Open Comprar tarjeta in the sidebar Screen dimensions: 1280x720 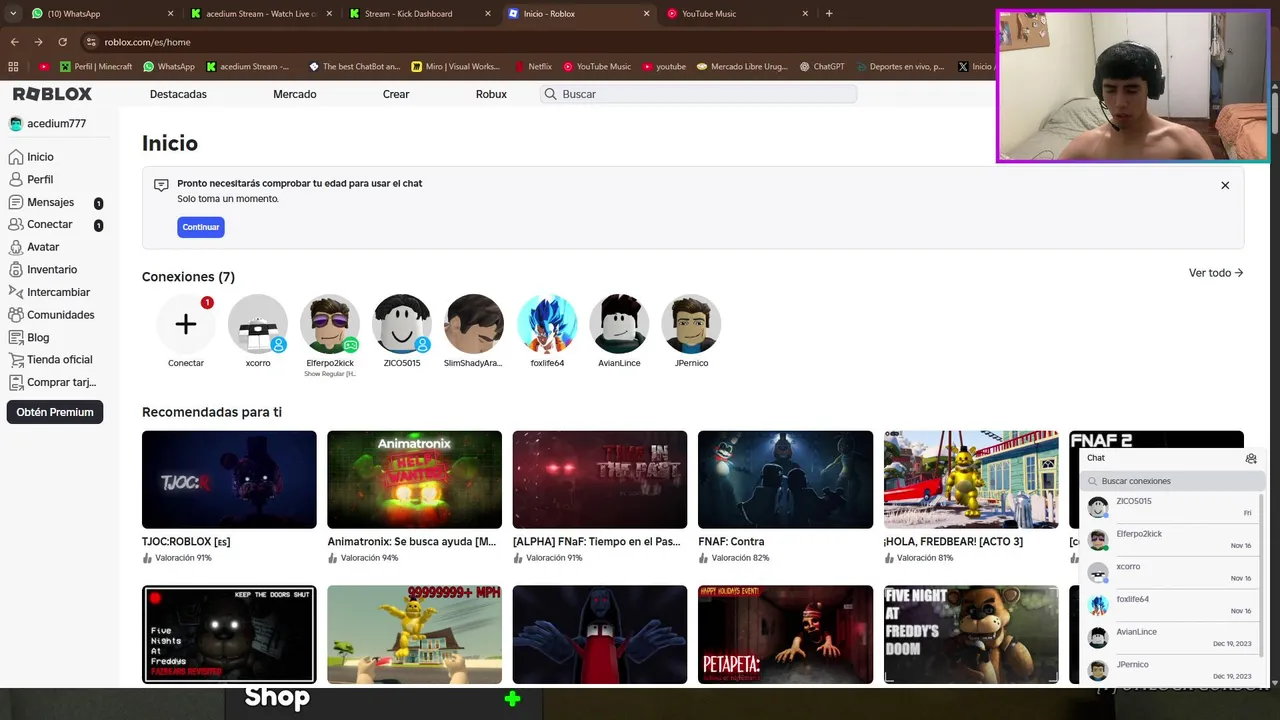[52, 383]
